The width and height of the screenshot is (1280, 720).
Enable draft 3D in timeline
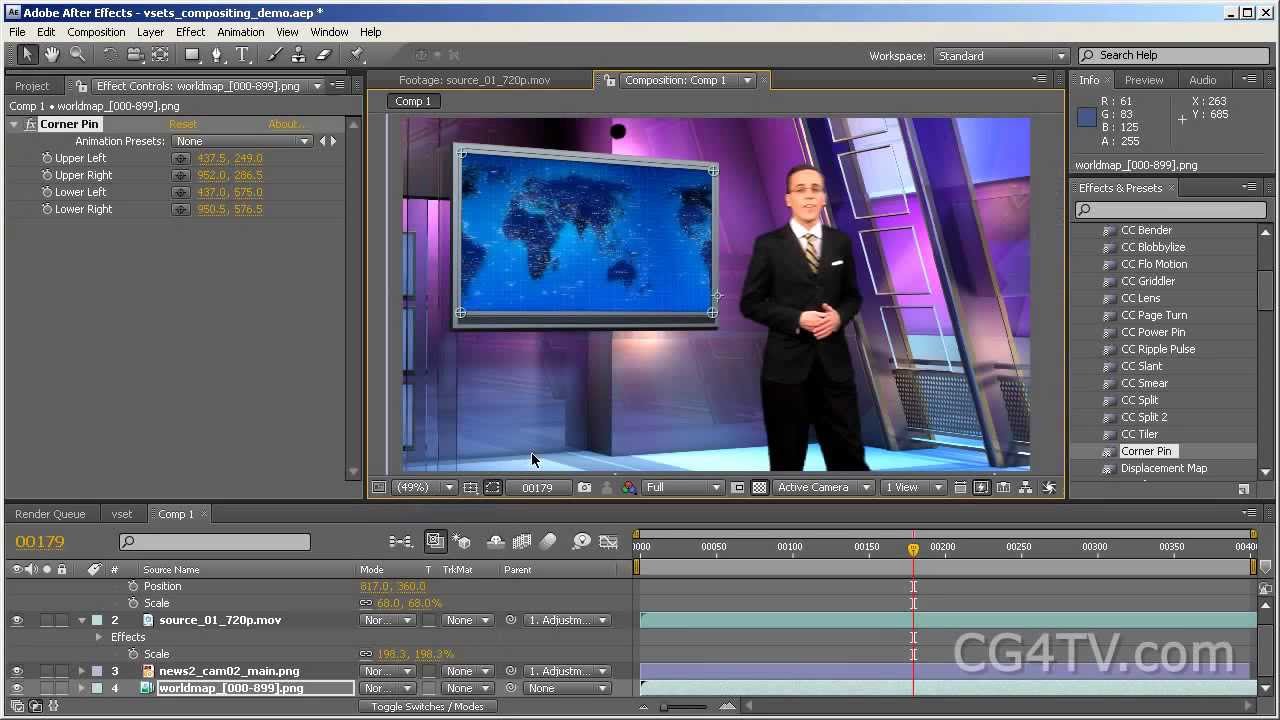point(462,541)
